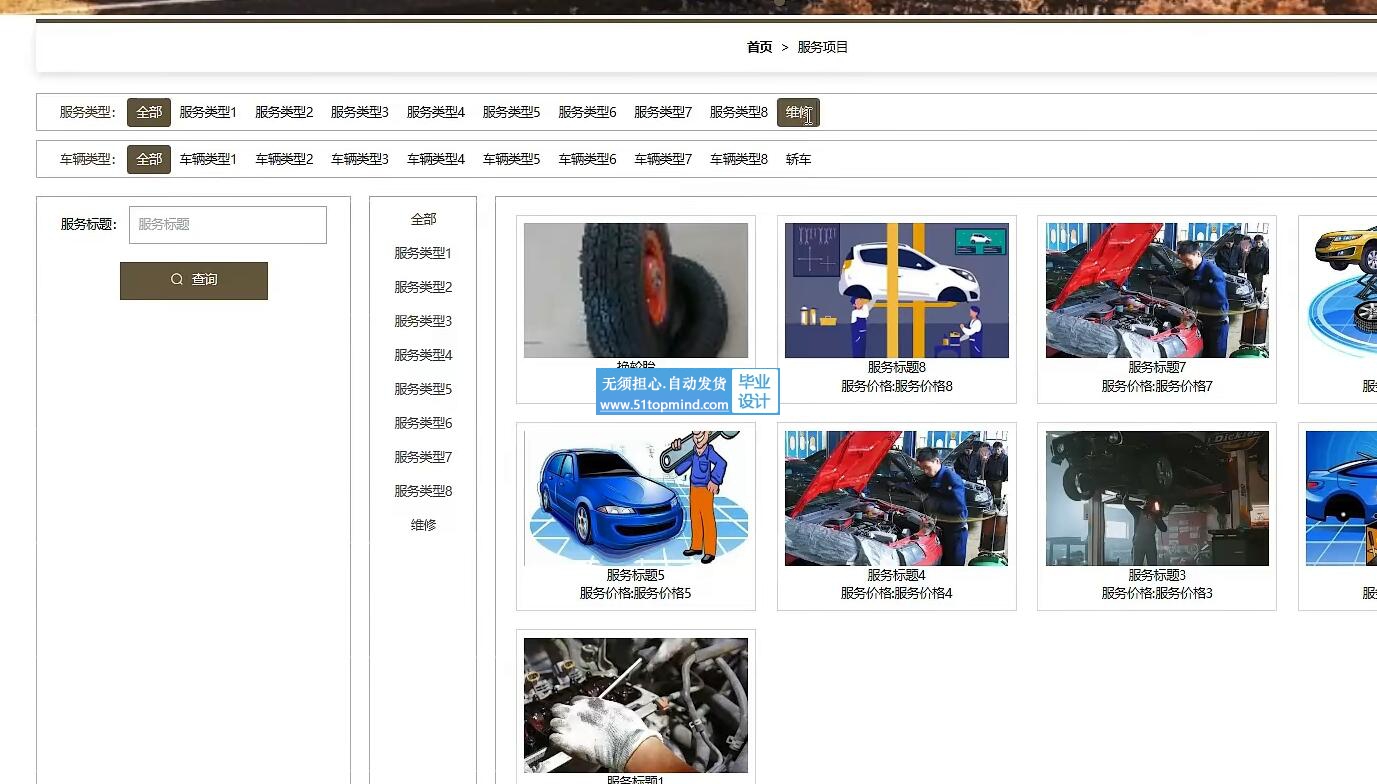The height and width of the screenshot is (784, 1377).
Task: Open the 服务标题7 red hood photo
Action: tap(1157, 290)
